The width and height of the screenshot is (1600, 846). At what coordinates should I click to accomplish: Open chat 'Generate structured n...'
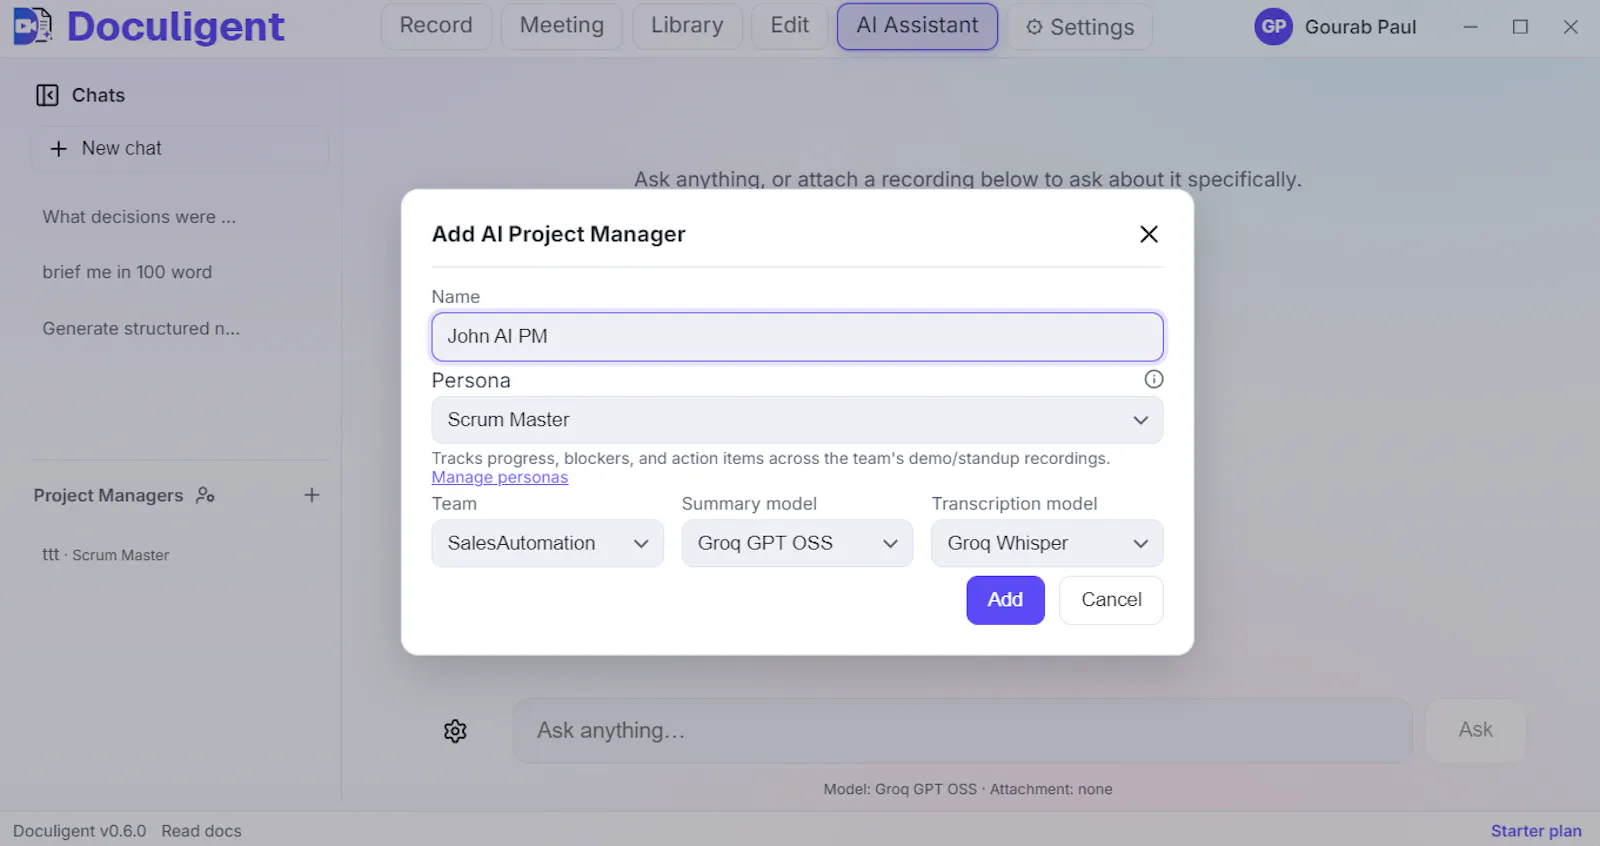pos(141,328)
